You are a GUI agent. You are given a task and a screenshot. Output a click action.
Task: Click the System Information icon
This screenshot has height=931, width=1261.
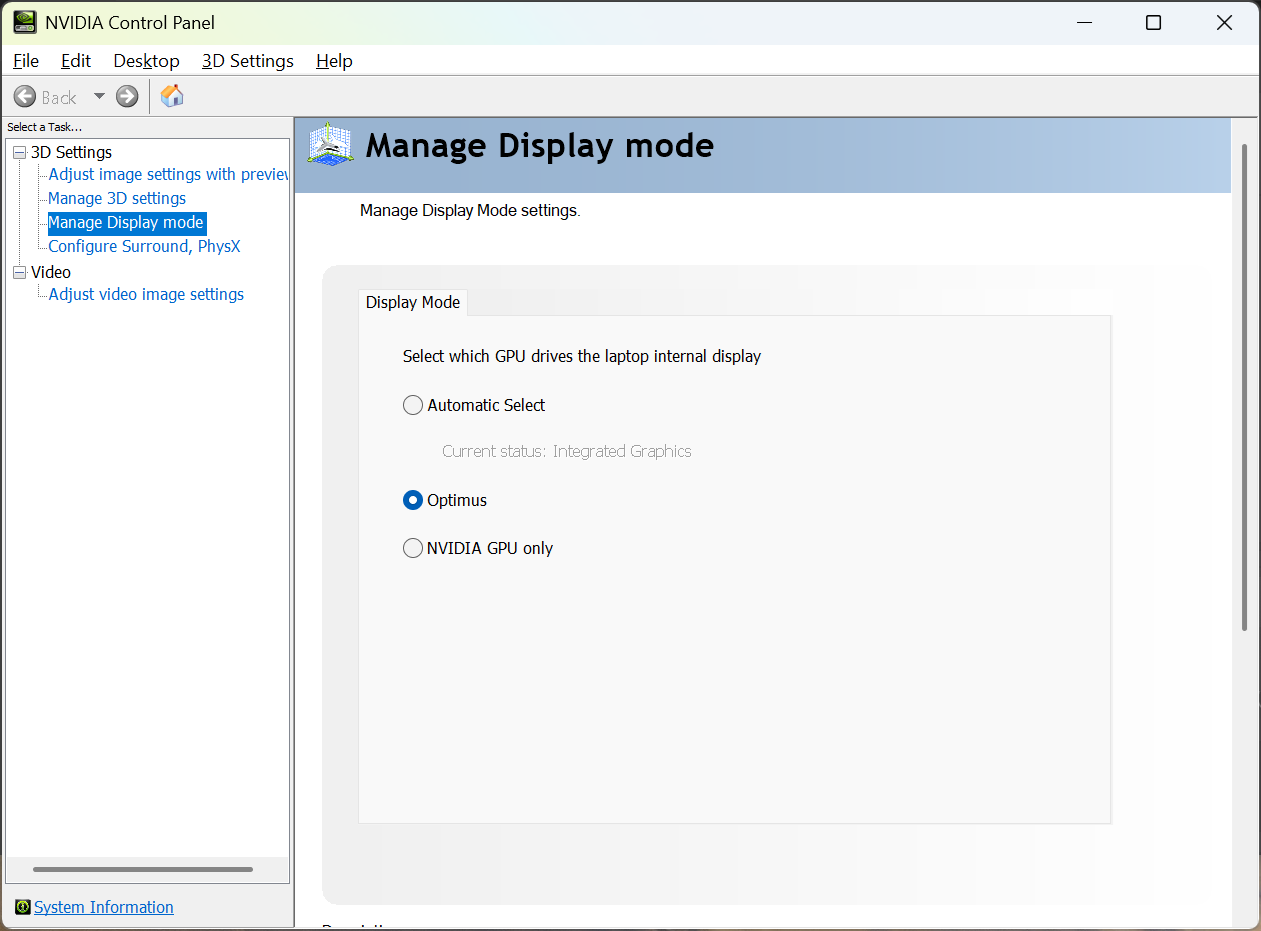coord(22,907)
